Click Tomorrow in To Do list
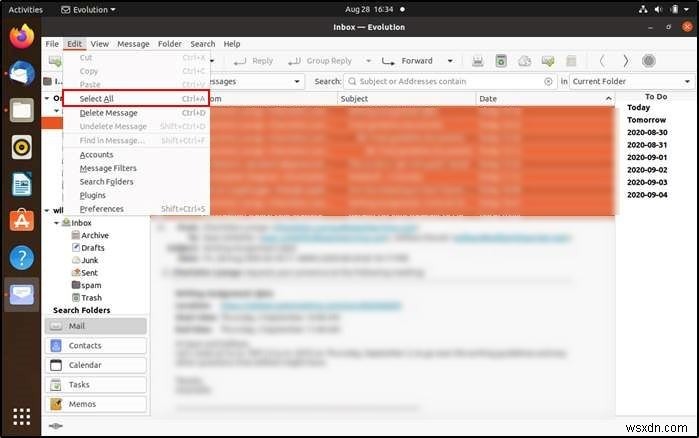The image size is (699, 438). (x=646, y=120)
